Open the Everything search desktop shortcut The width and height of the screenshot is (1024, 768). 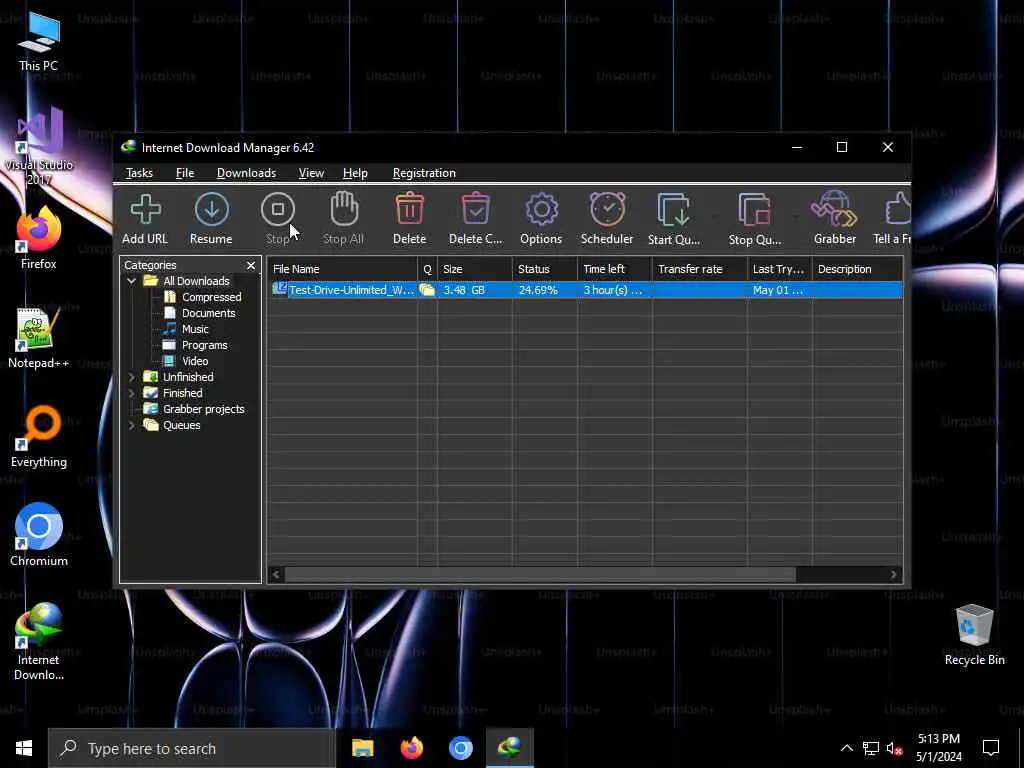39,438
